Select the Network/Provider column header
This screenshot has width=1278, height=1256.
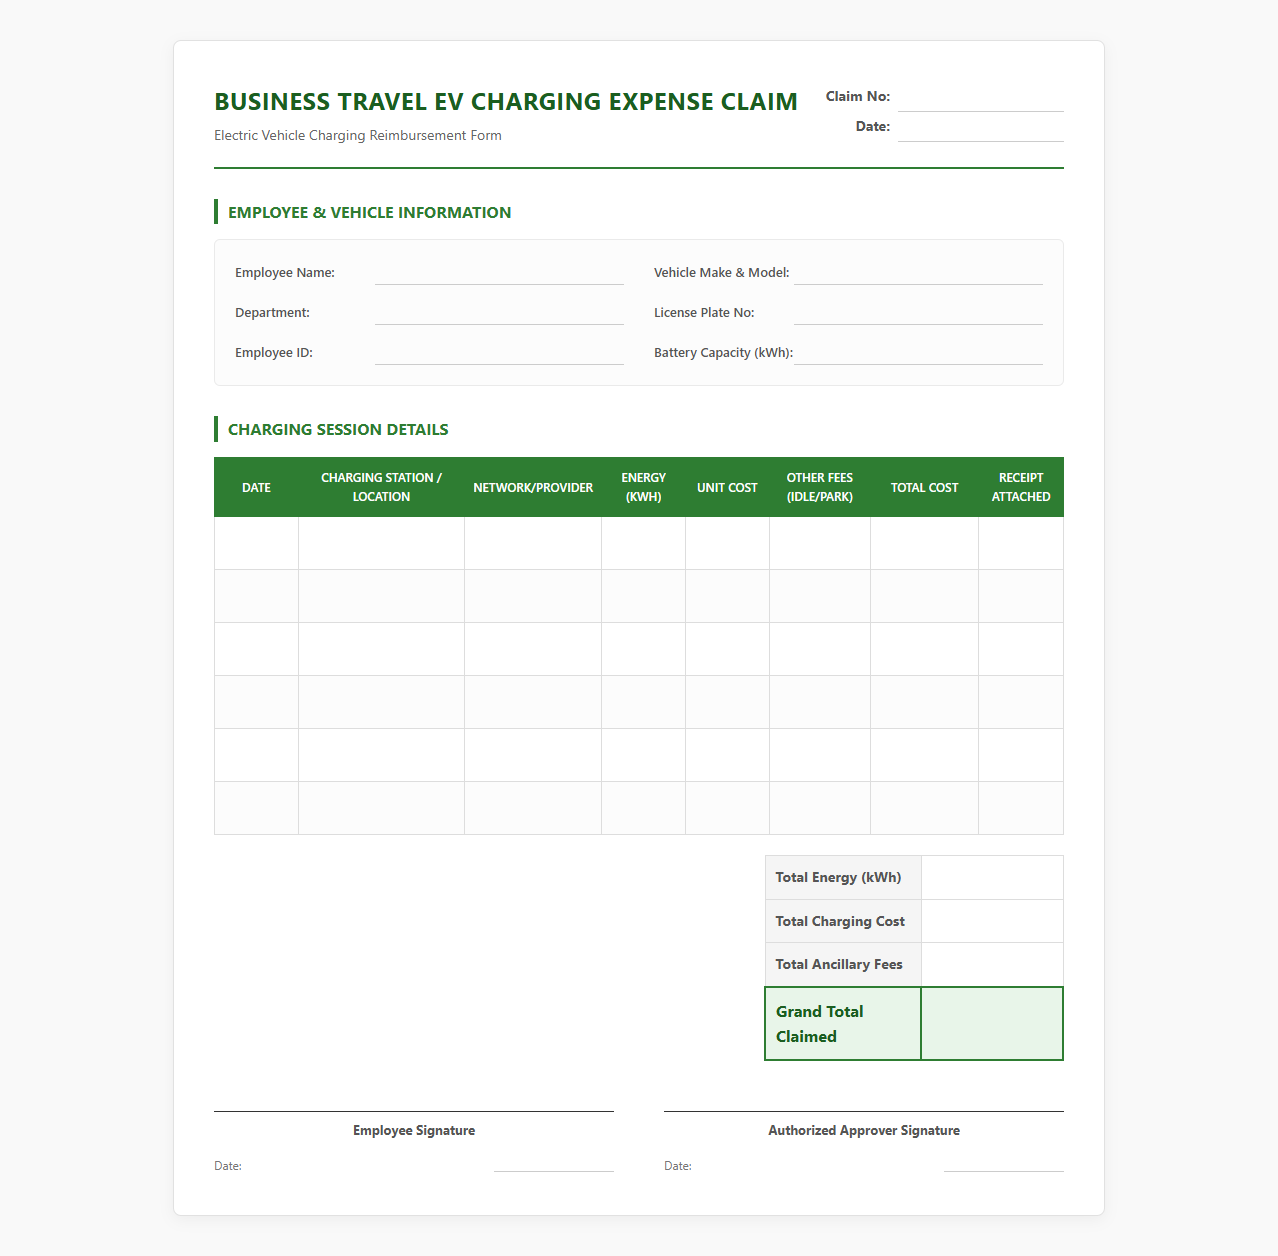tap(533, 487)
